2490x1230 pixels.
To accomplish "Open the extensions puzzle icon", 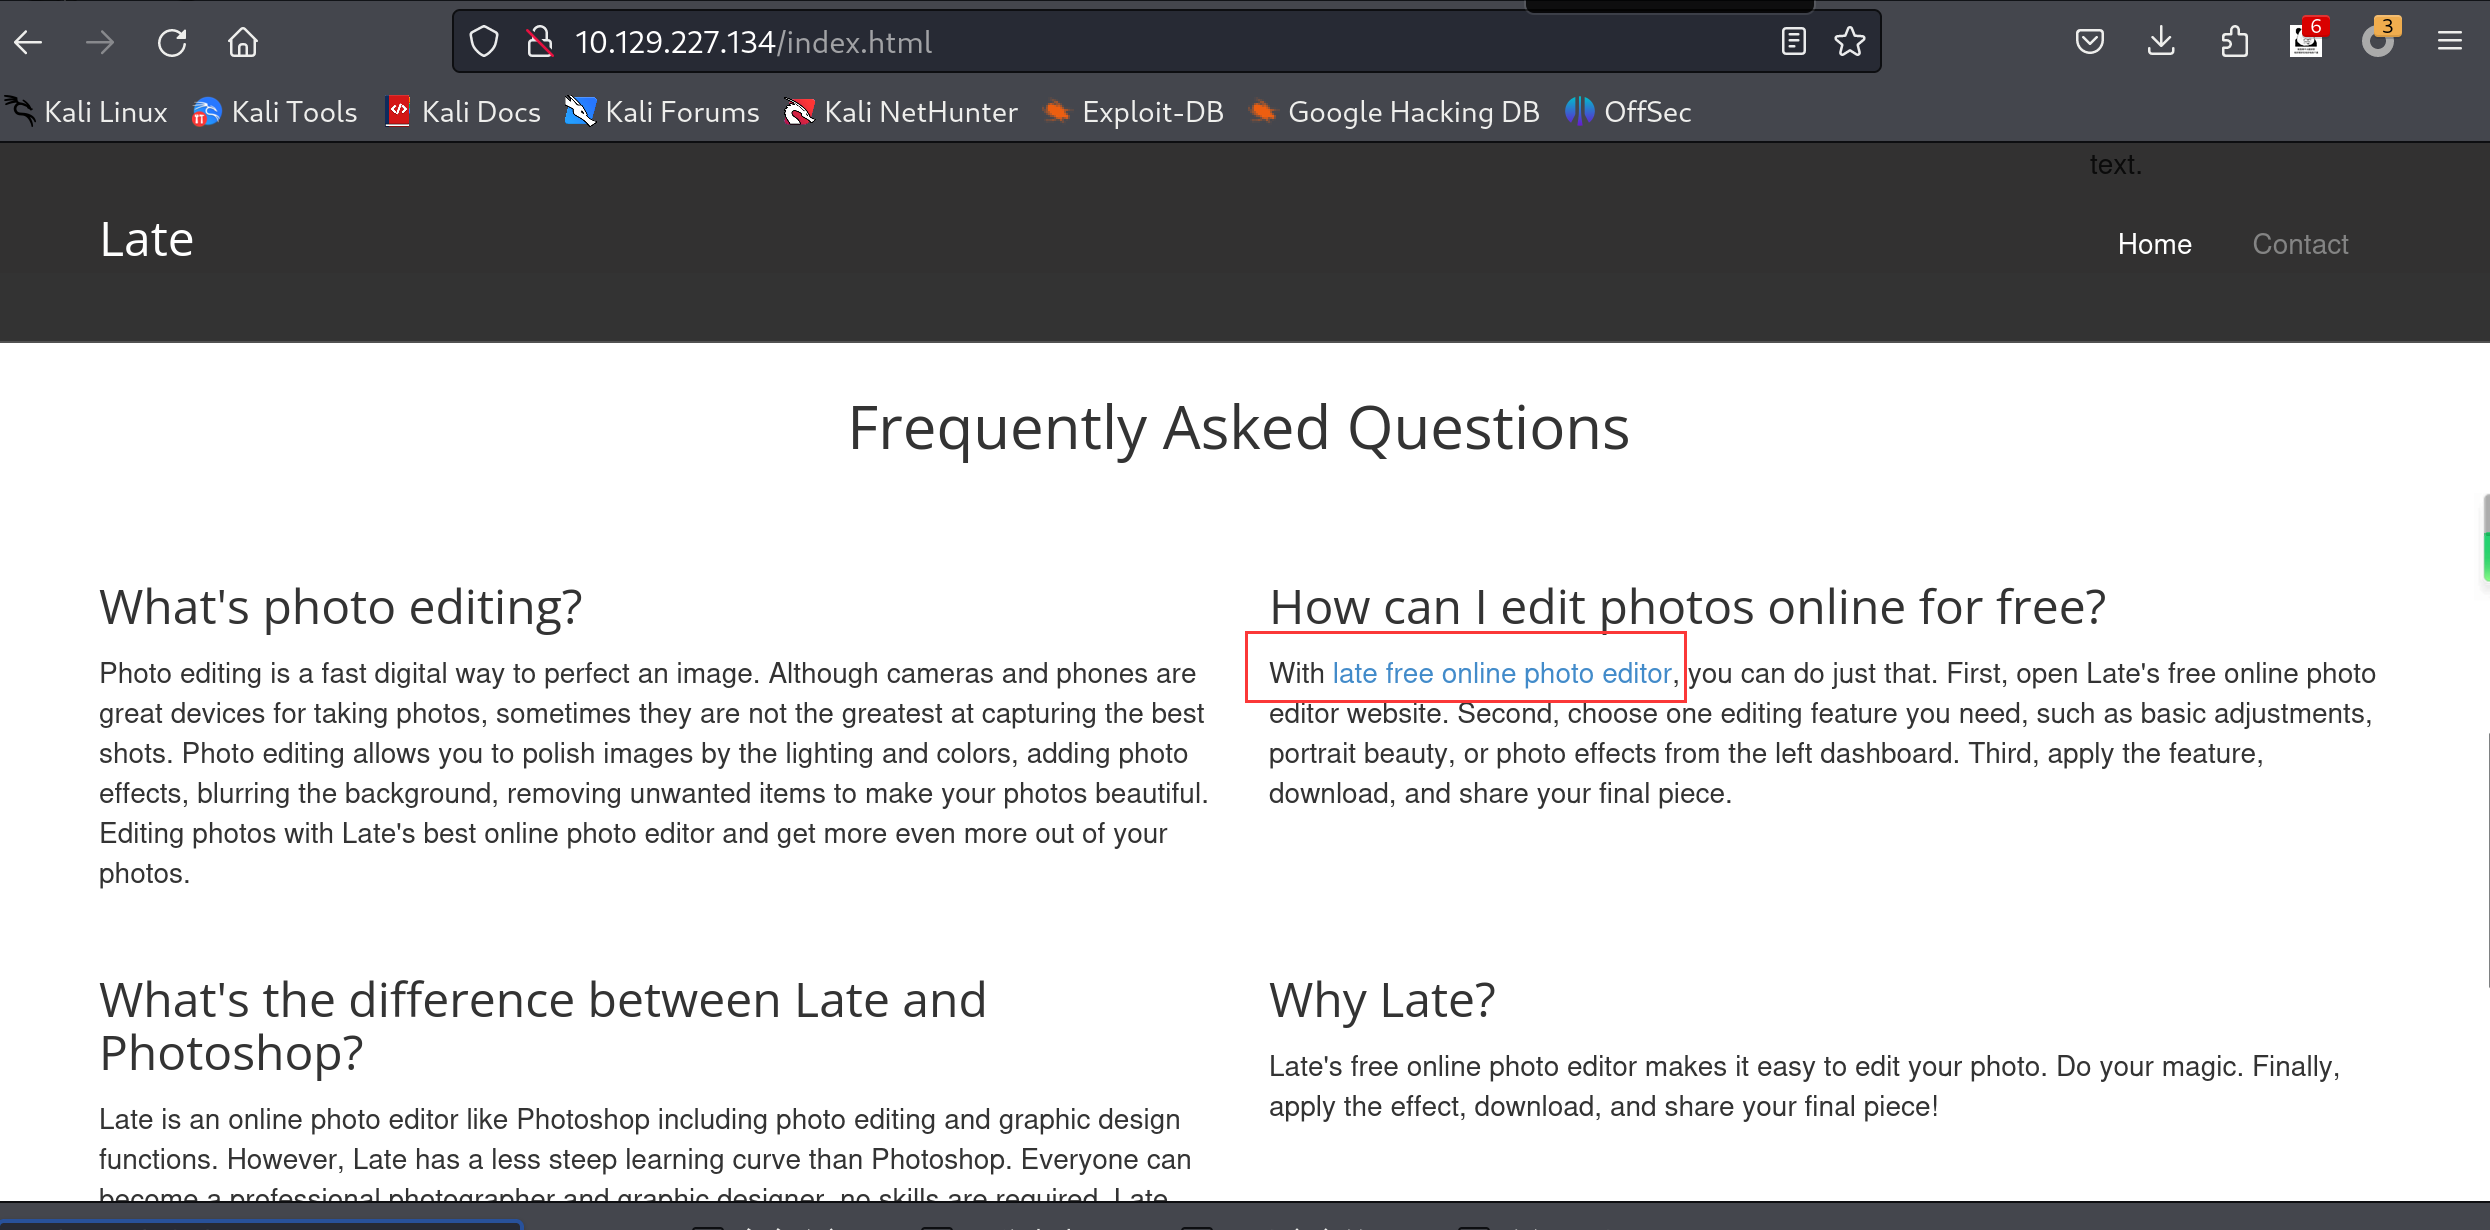I will tap(2234, 42).
